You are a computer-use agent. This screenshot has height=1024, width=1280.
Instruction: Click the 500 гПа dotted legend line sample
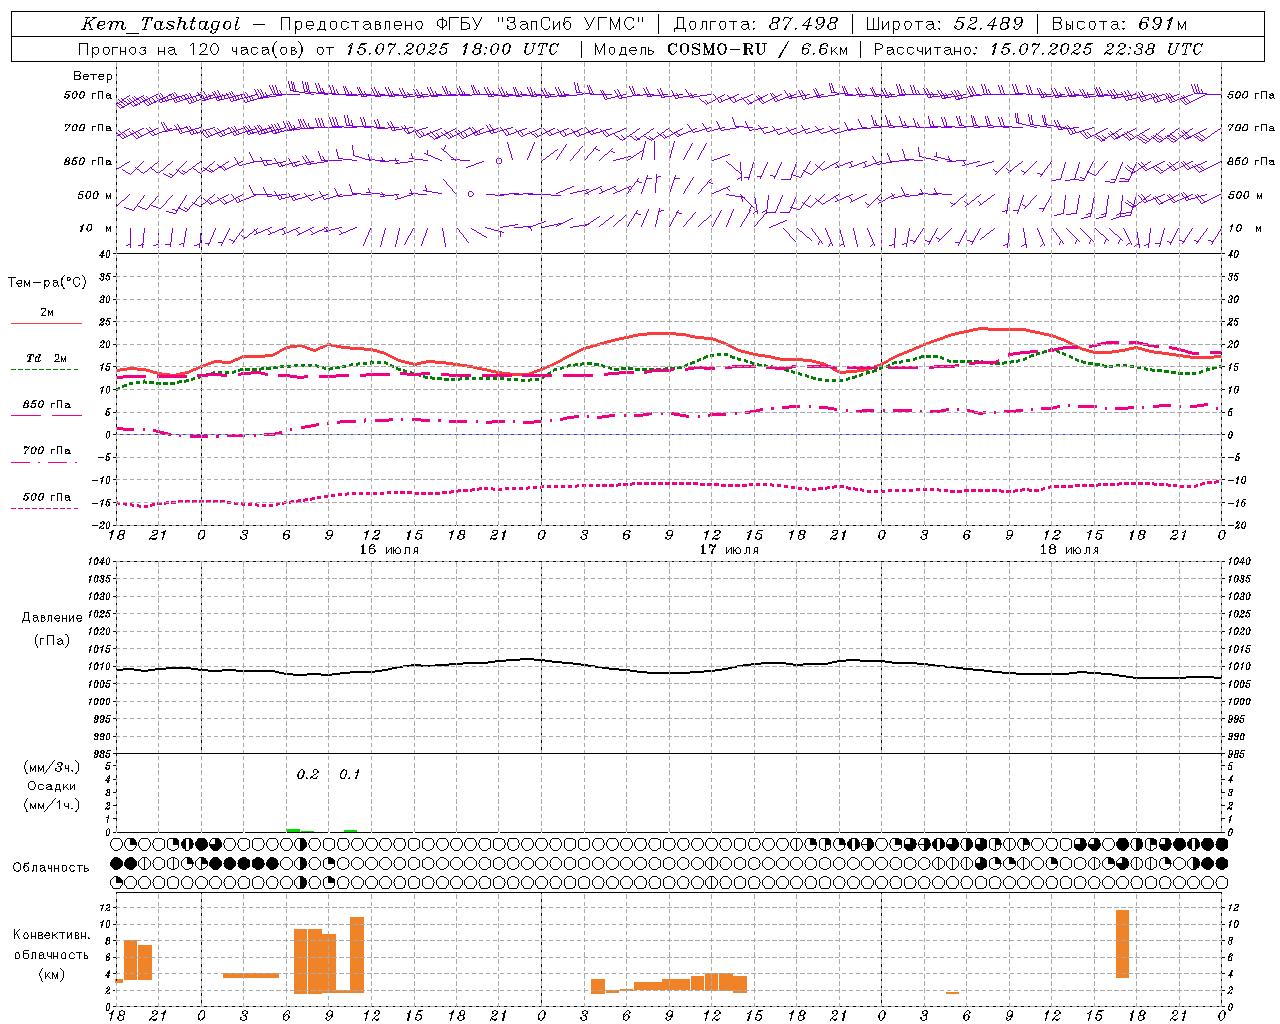44,508
